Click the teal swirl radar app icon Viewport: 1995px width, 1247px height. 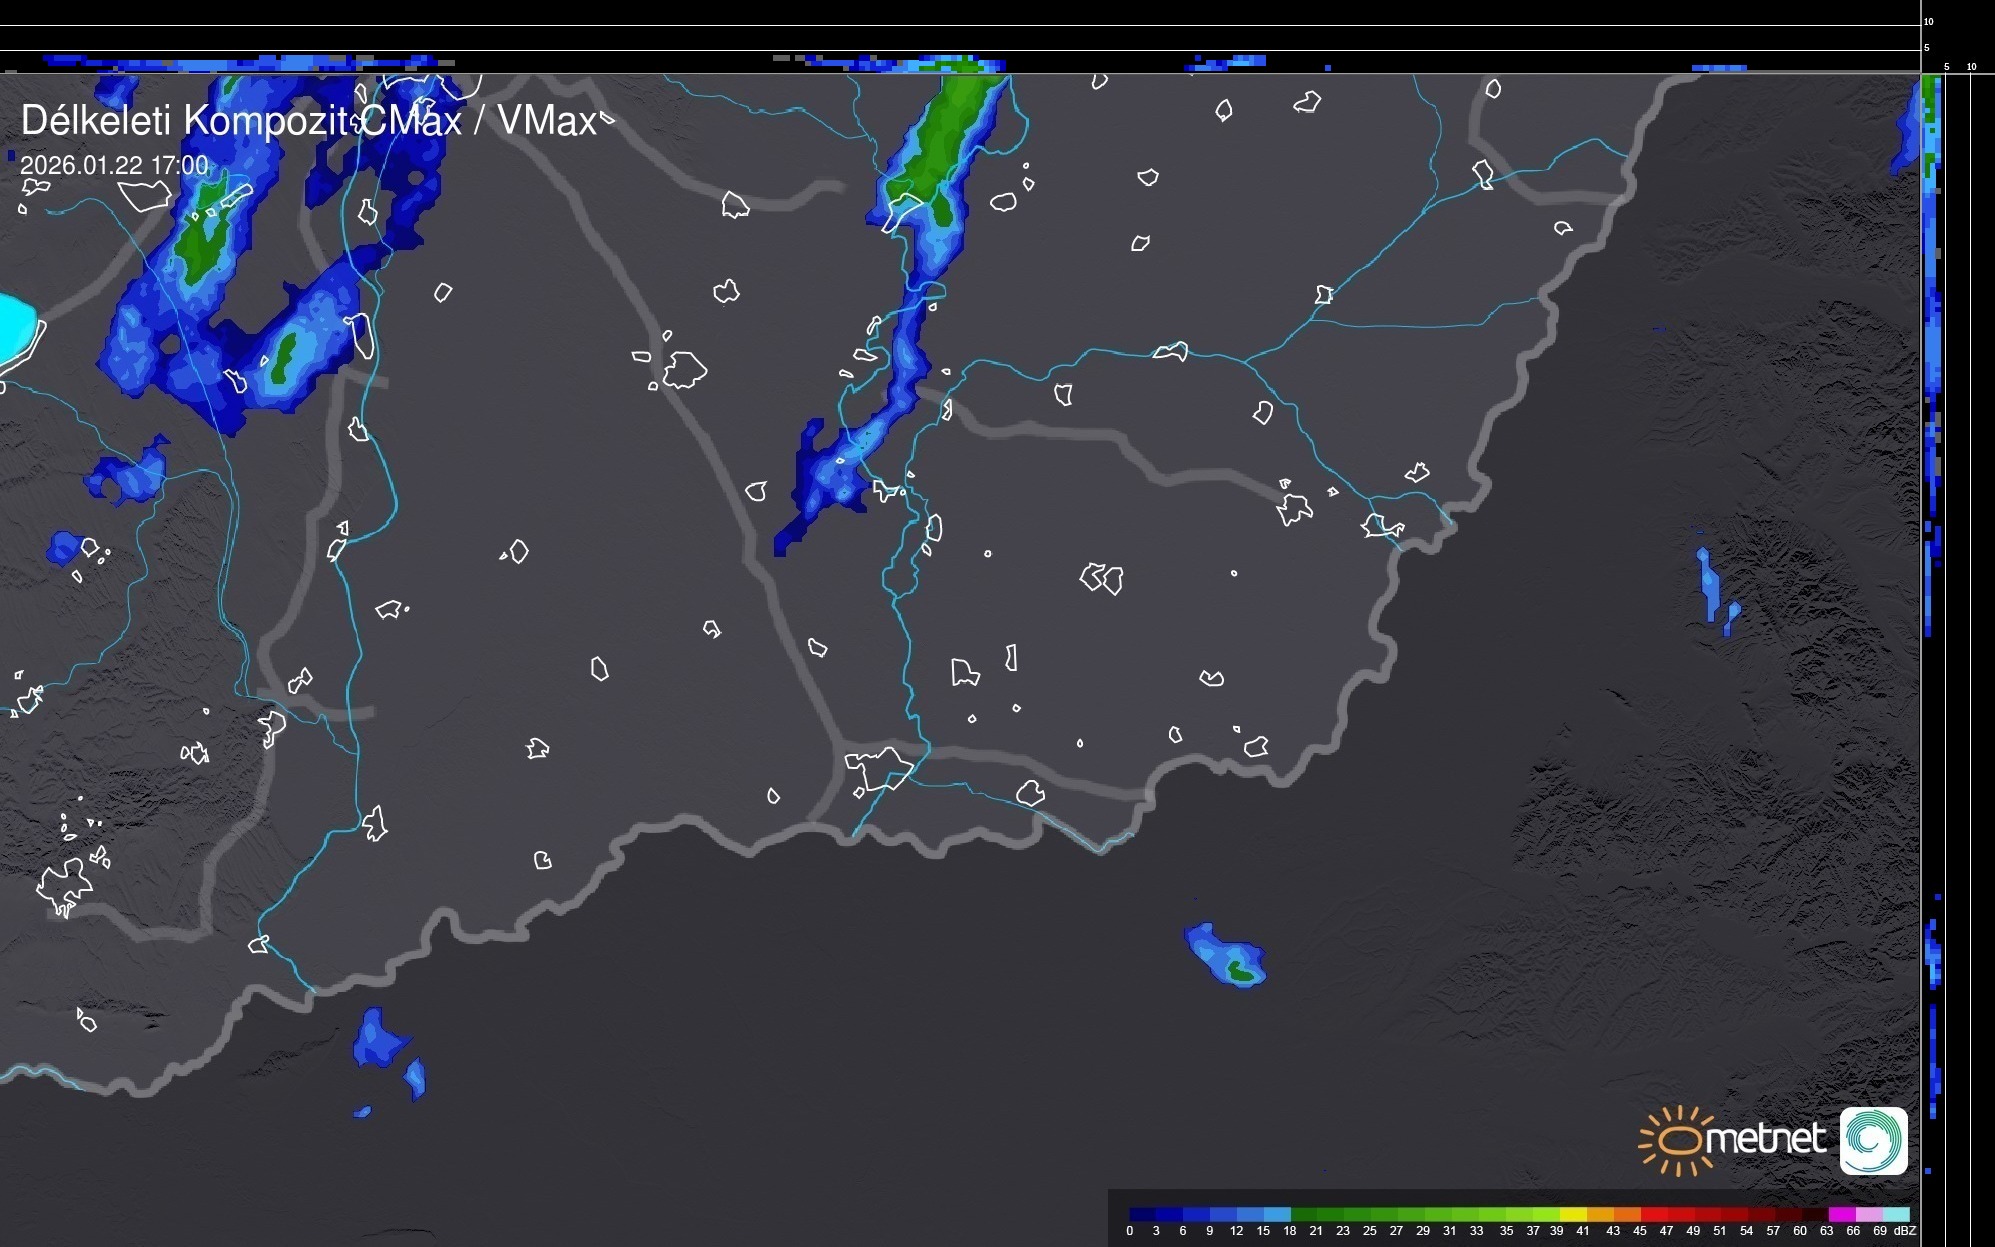click(1873, 1140)
